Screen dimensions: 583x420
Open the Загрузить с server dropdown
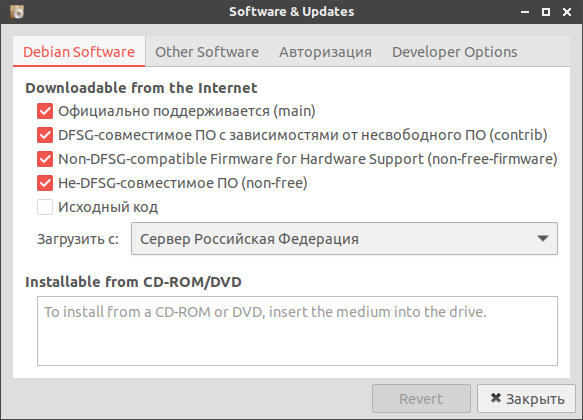point(344,239)
